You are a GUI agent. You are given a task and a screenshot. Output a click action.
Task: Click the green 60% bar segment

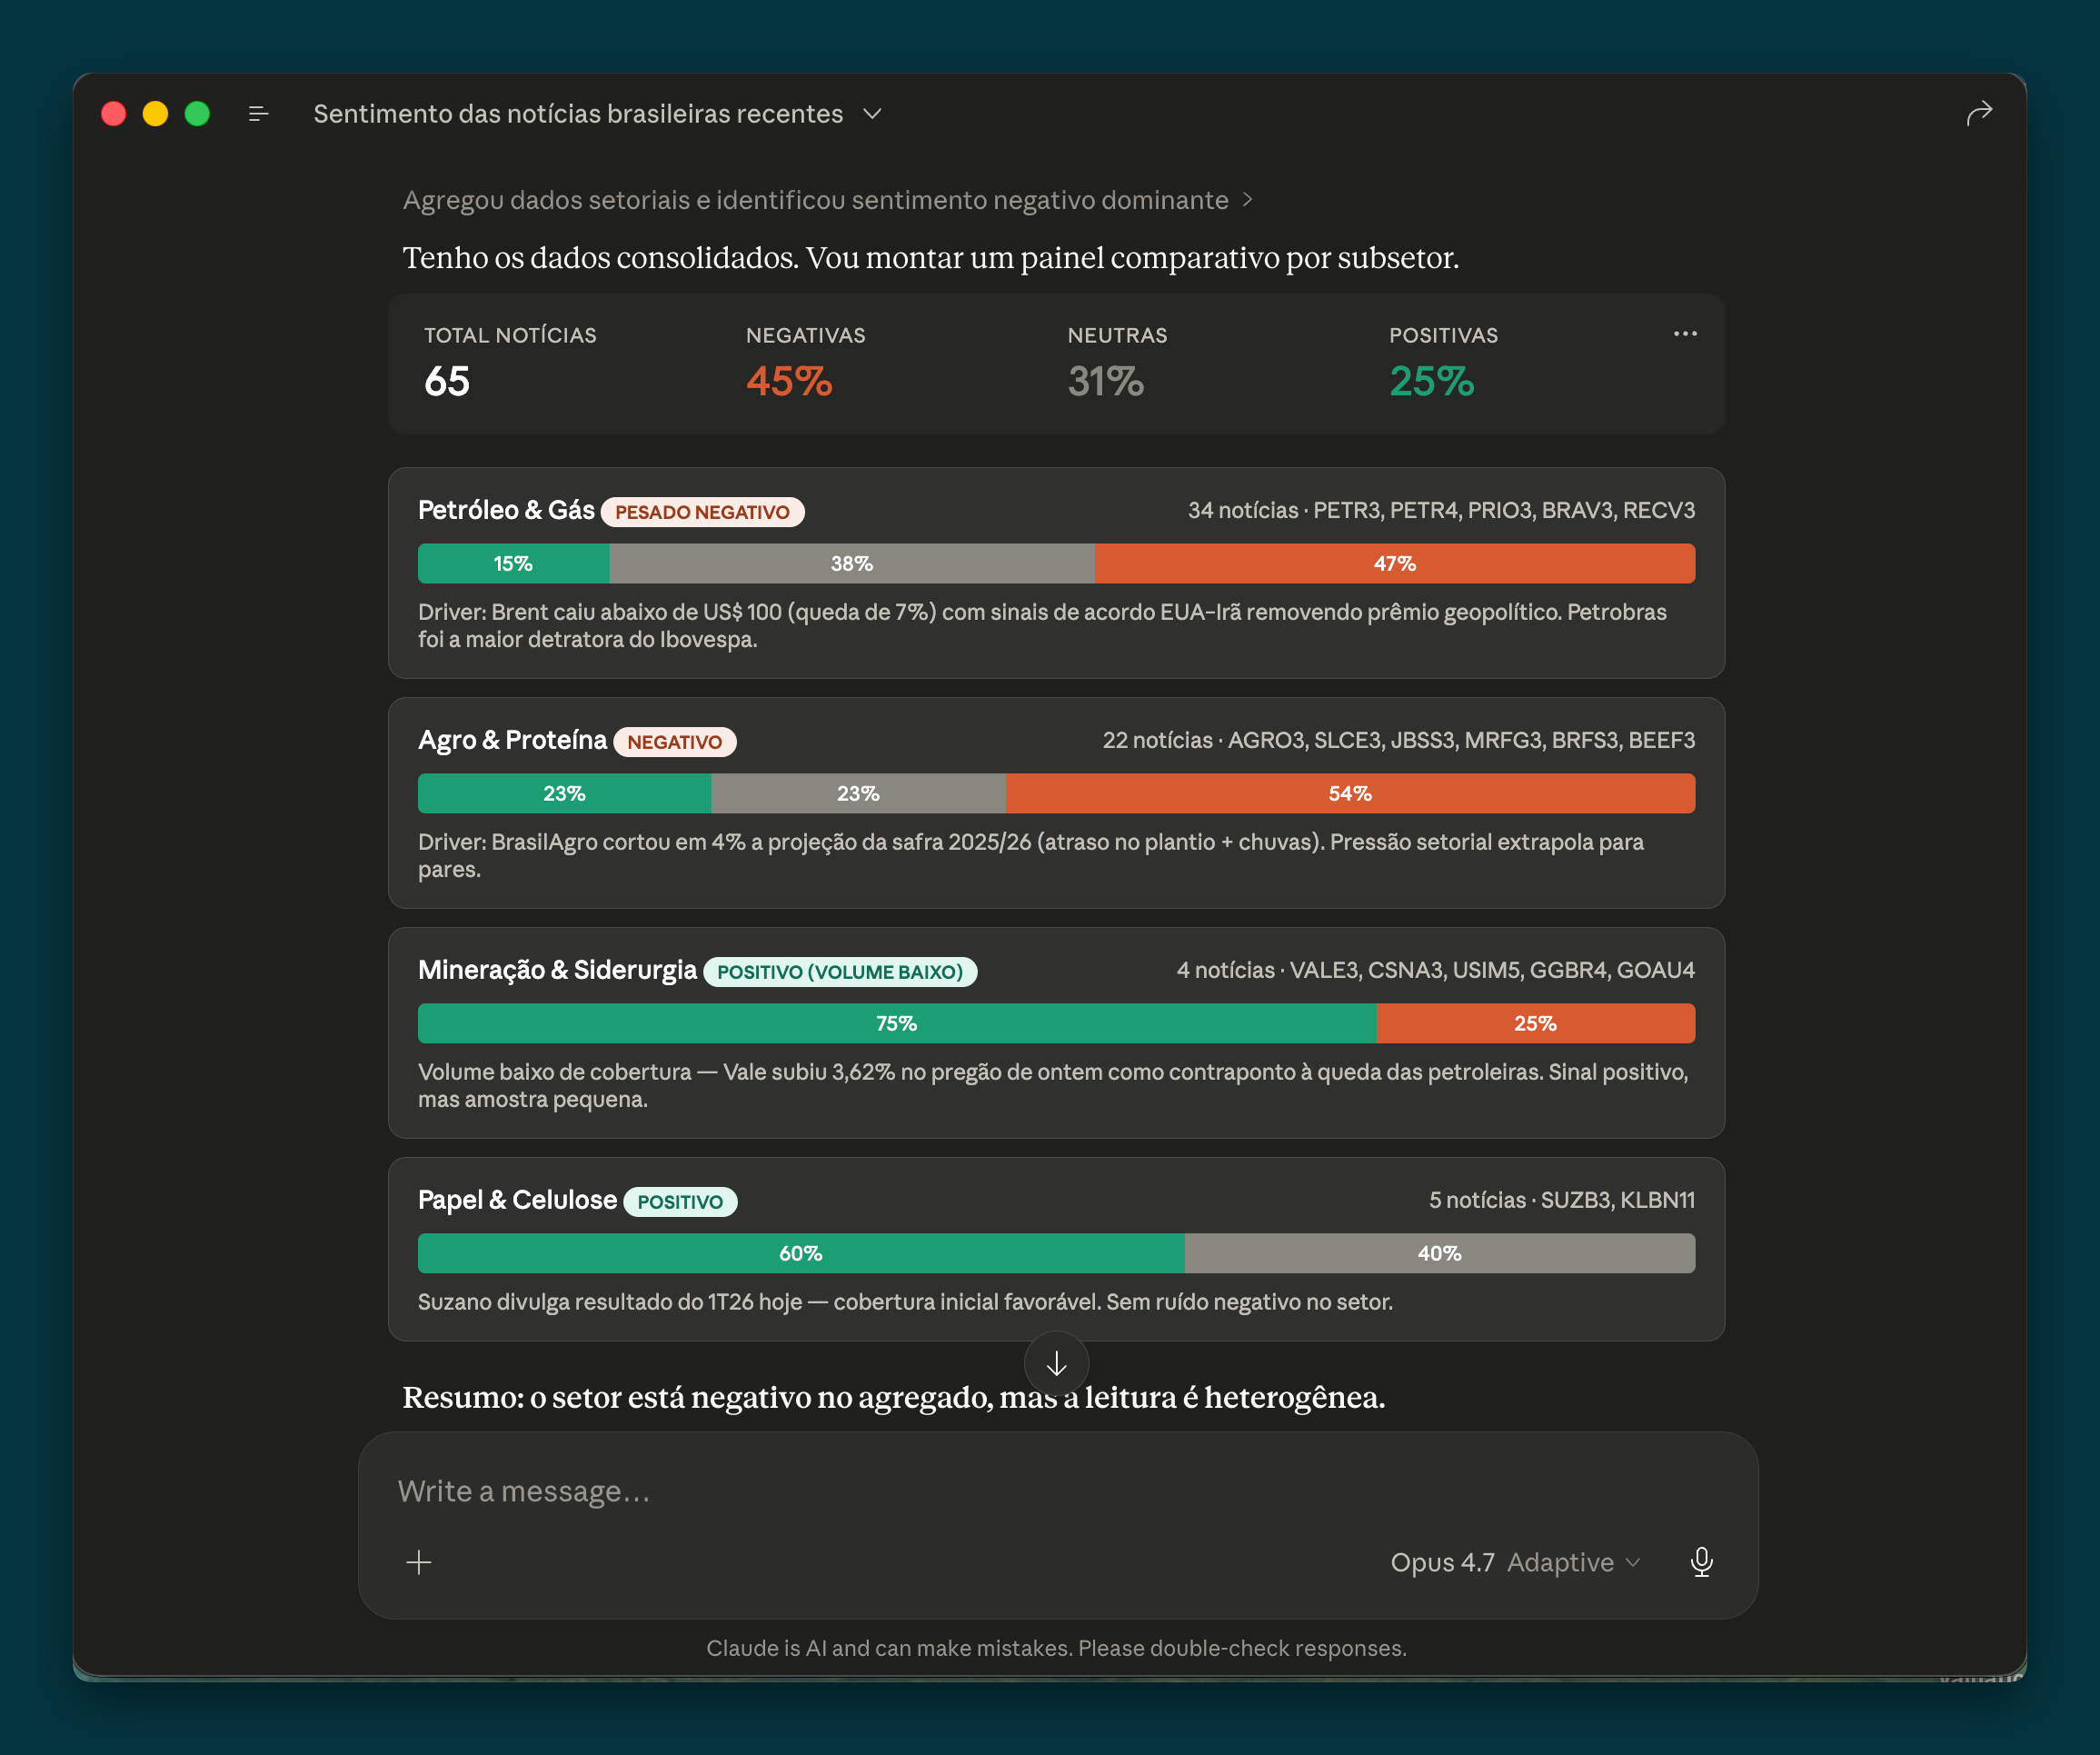[801, 1254]
